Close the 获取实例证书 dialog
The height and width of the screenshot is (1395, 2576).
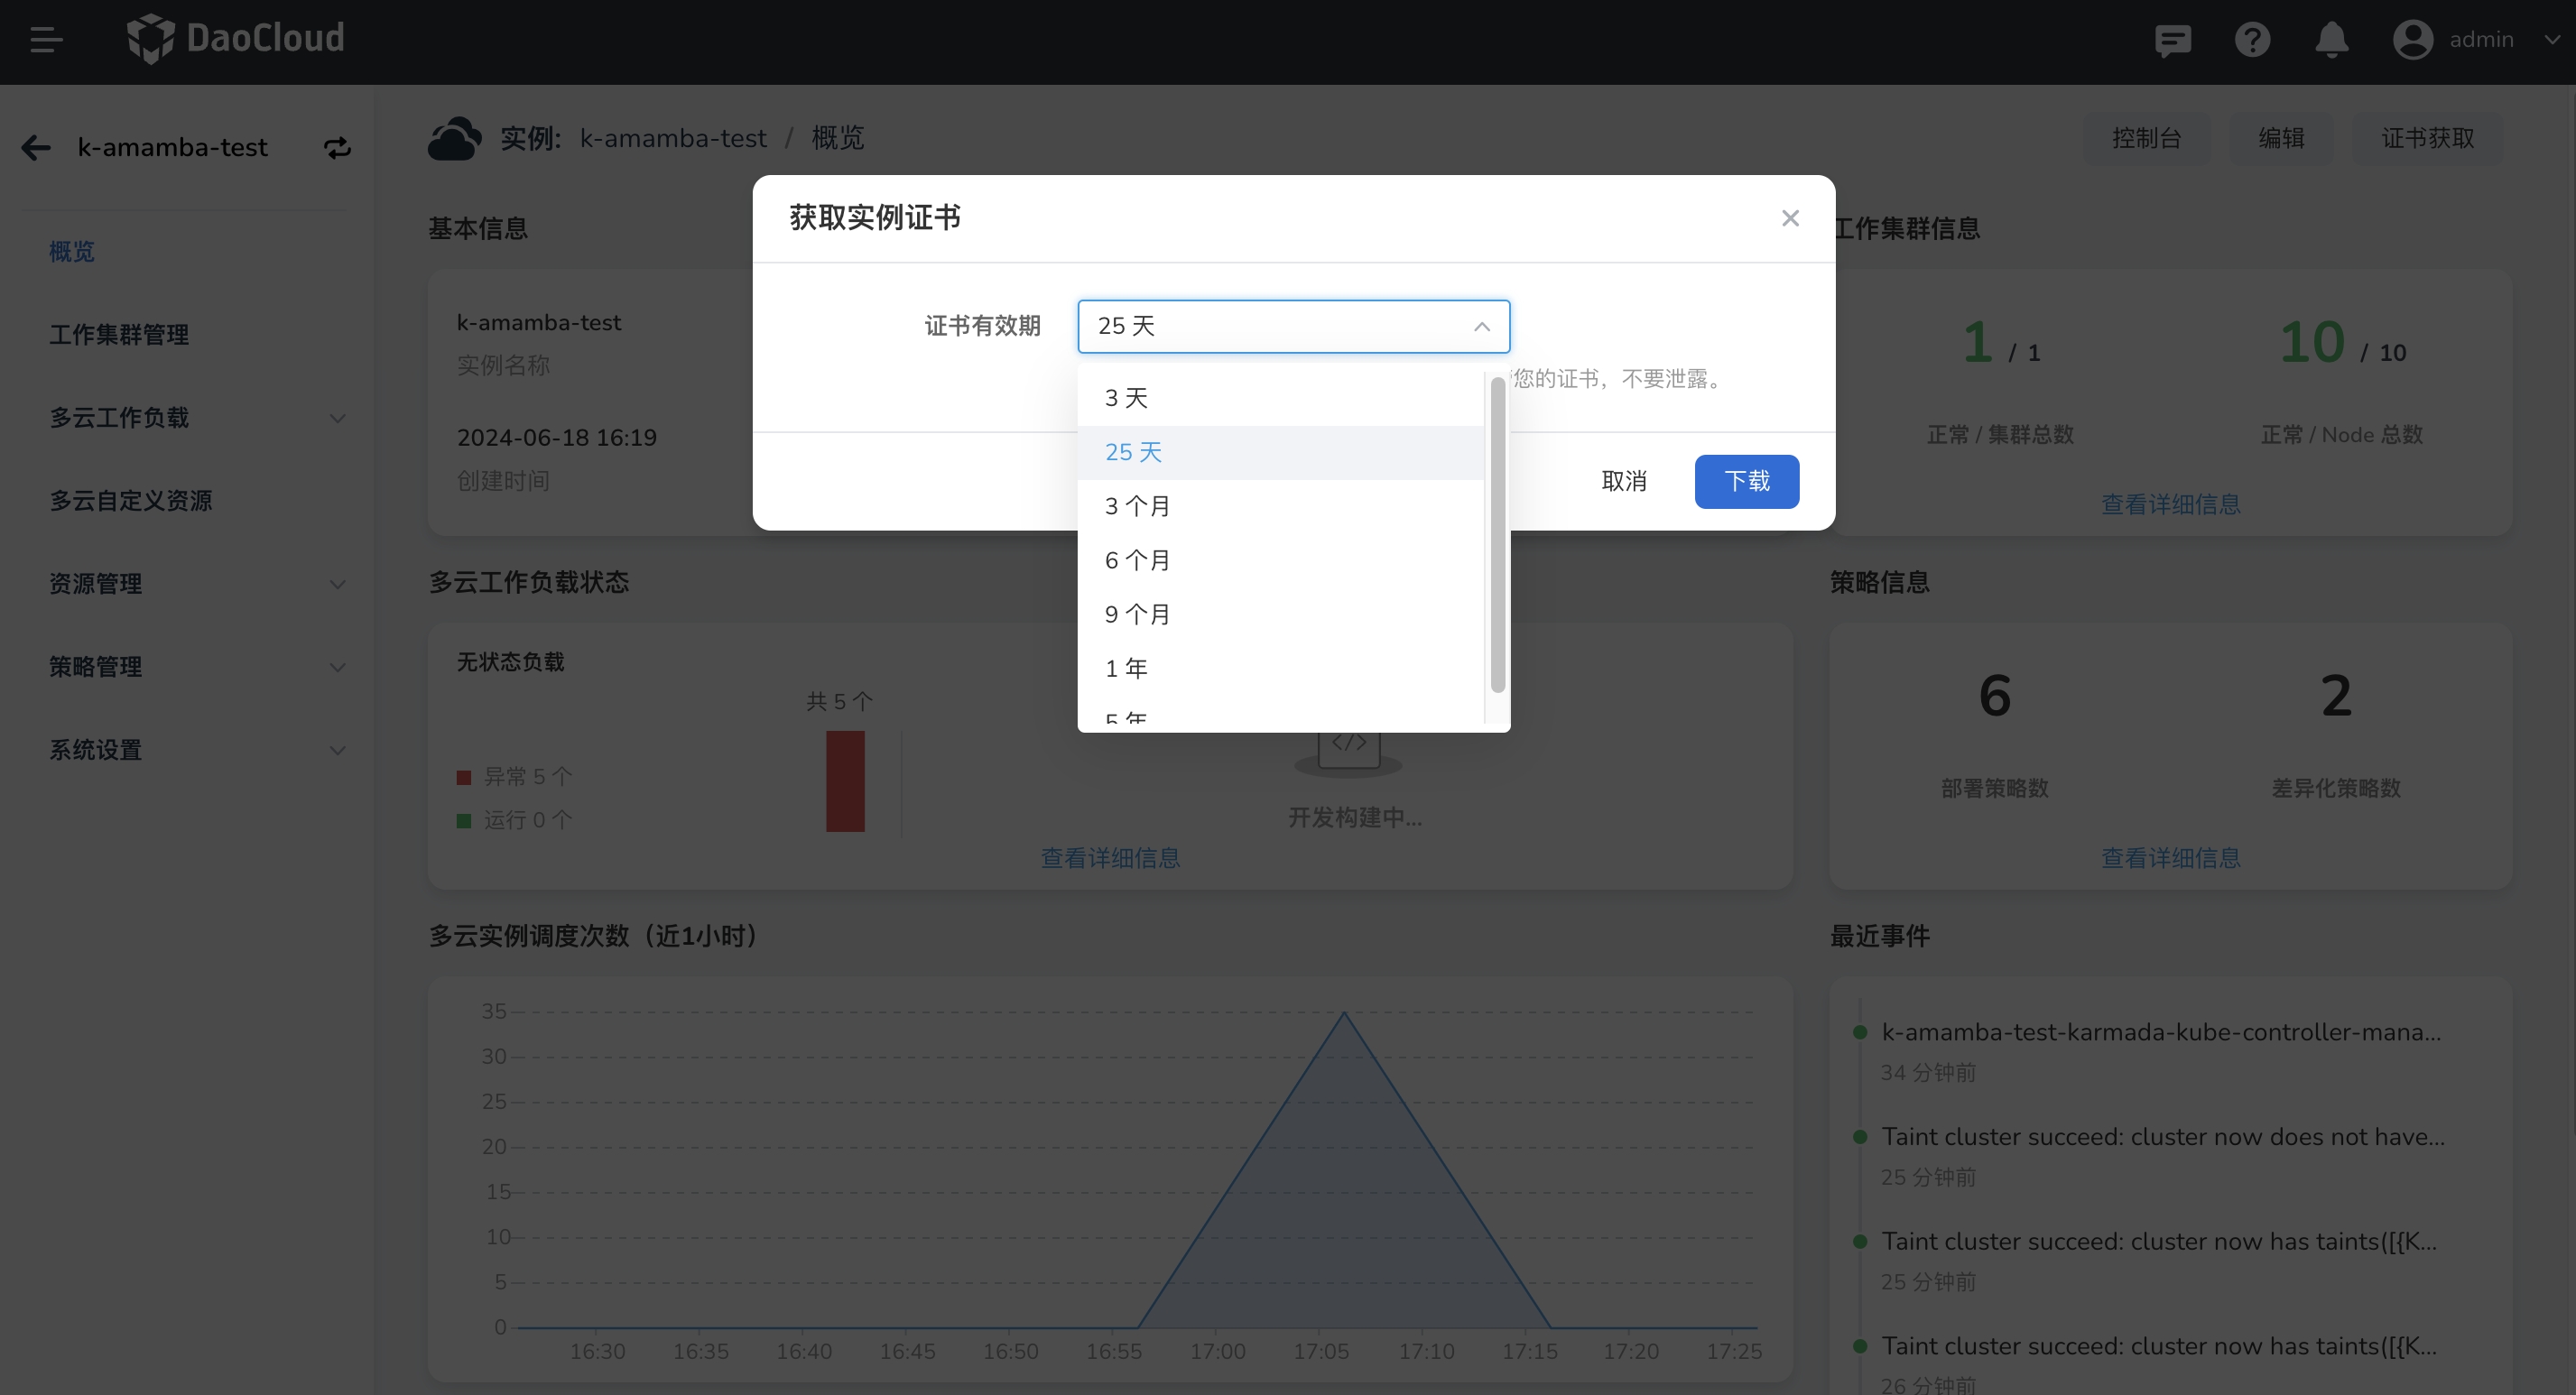pyautogui.click(x=1790, y=218)
